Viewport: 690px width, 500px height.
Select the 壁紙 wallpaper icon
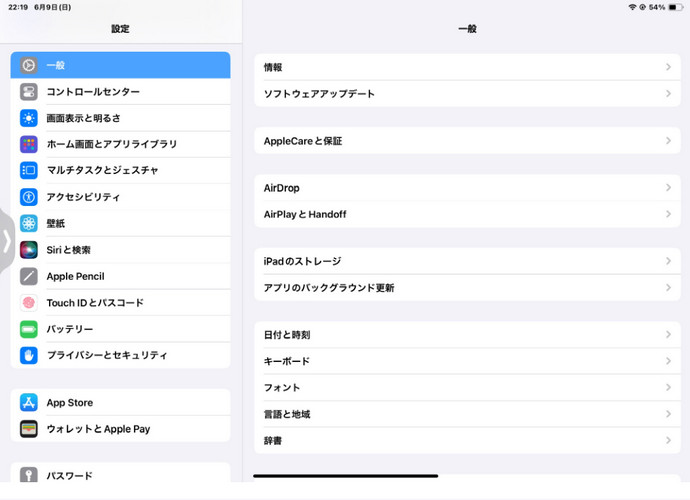pyautogui.click(x=29, y=223)
